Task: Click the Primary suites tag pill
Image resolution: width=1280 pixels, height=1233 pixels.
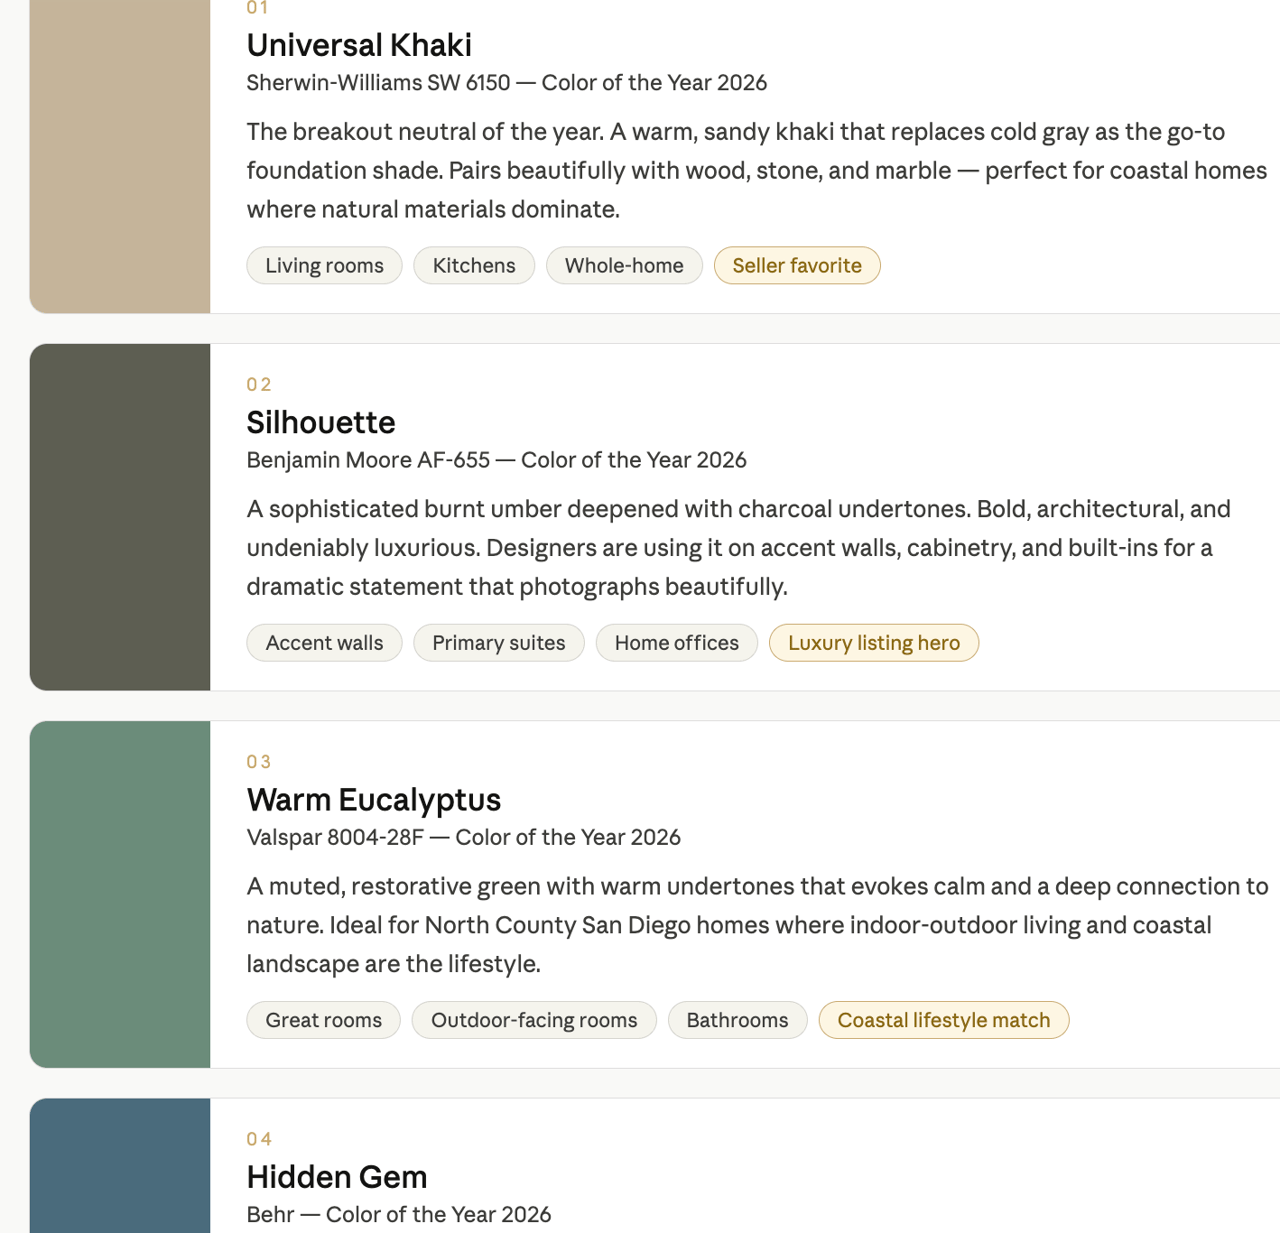Action: 499,642
